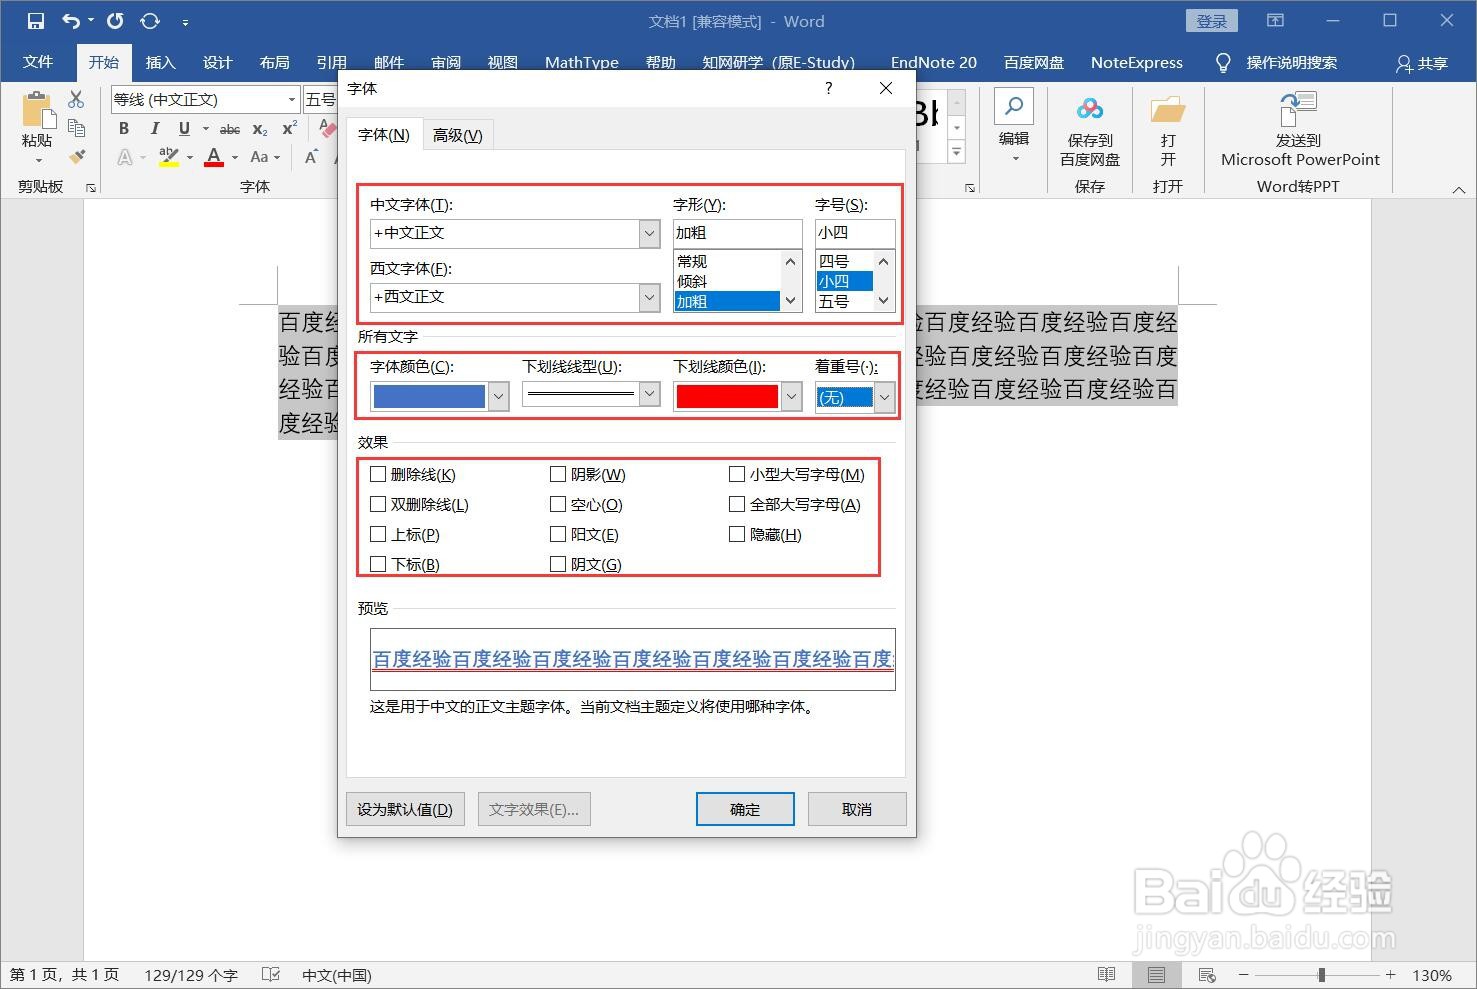The width and height of the screenshot is (1477, 989).
Task: Open the 下划线线型 dropdown
Action: 649,394
